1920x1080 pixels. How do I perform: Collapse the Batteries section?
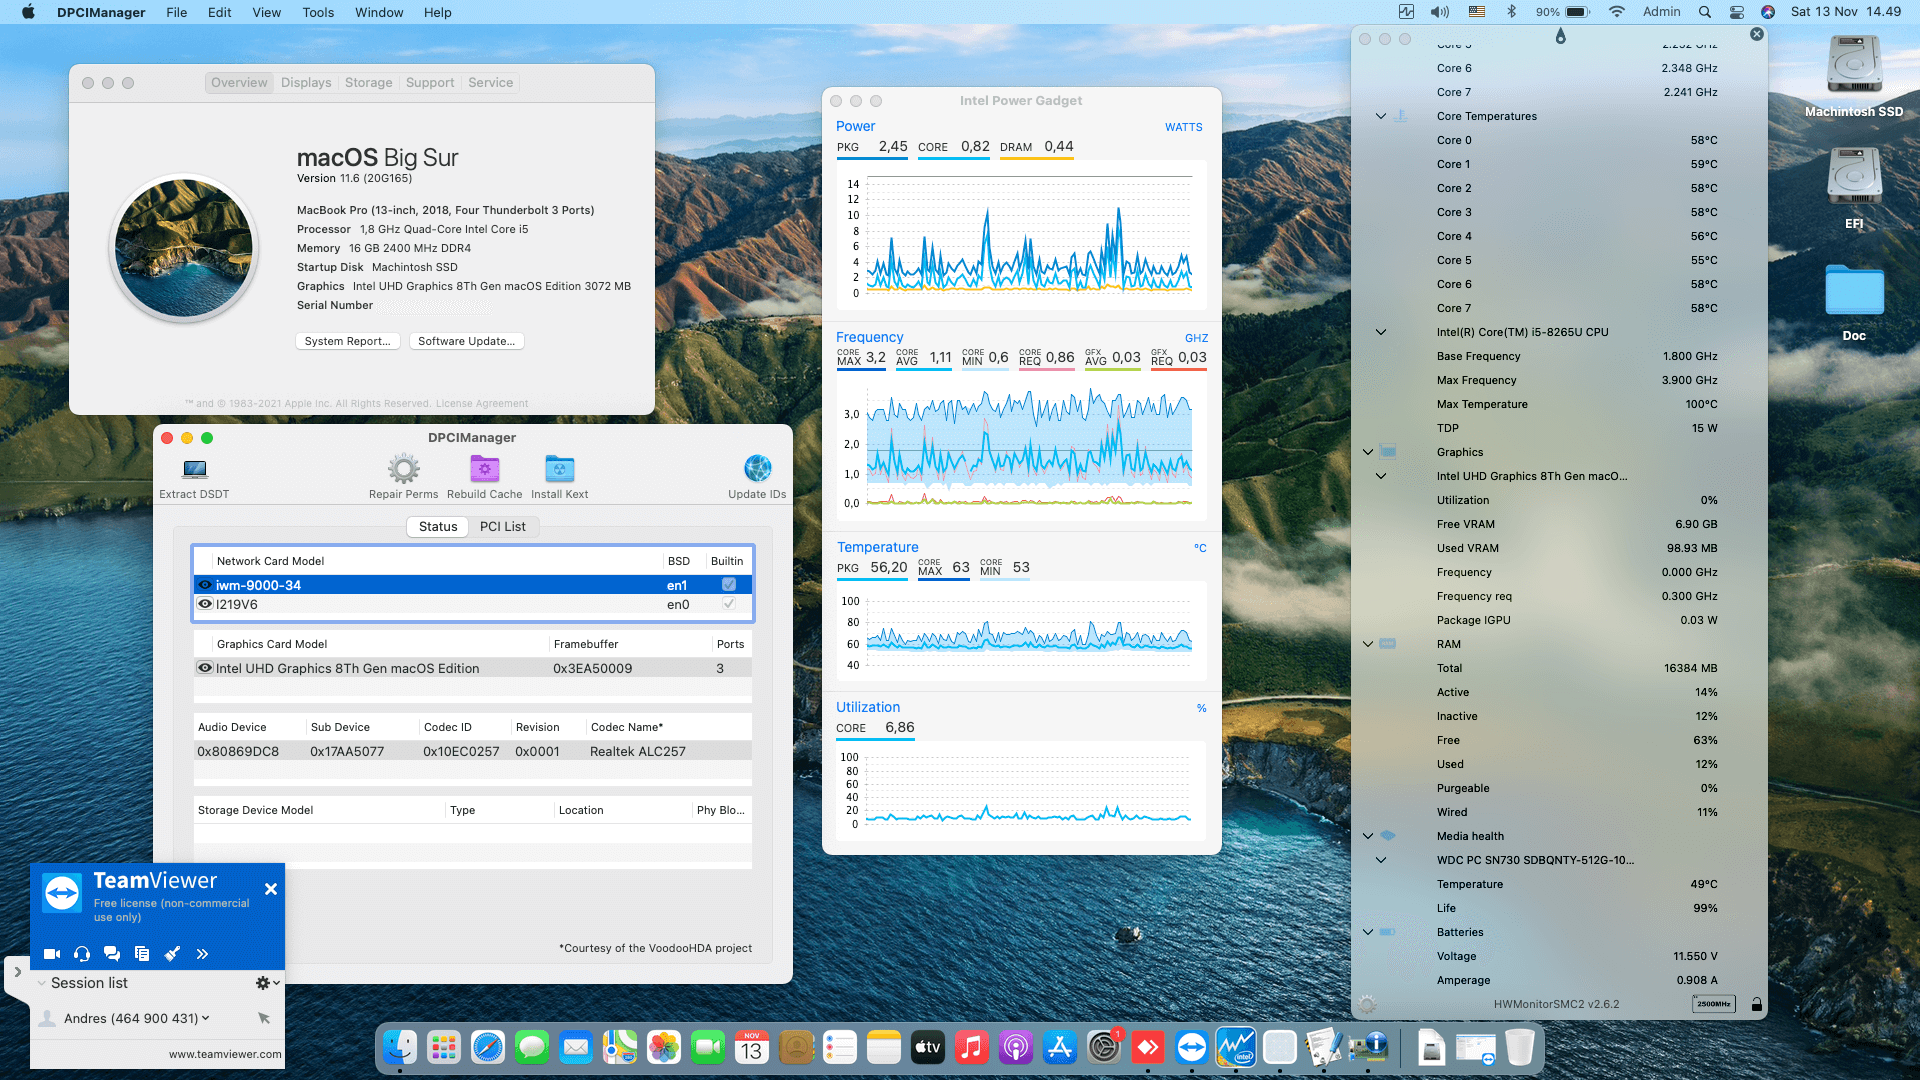click(1368, 932)
